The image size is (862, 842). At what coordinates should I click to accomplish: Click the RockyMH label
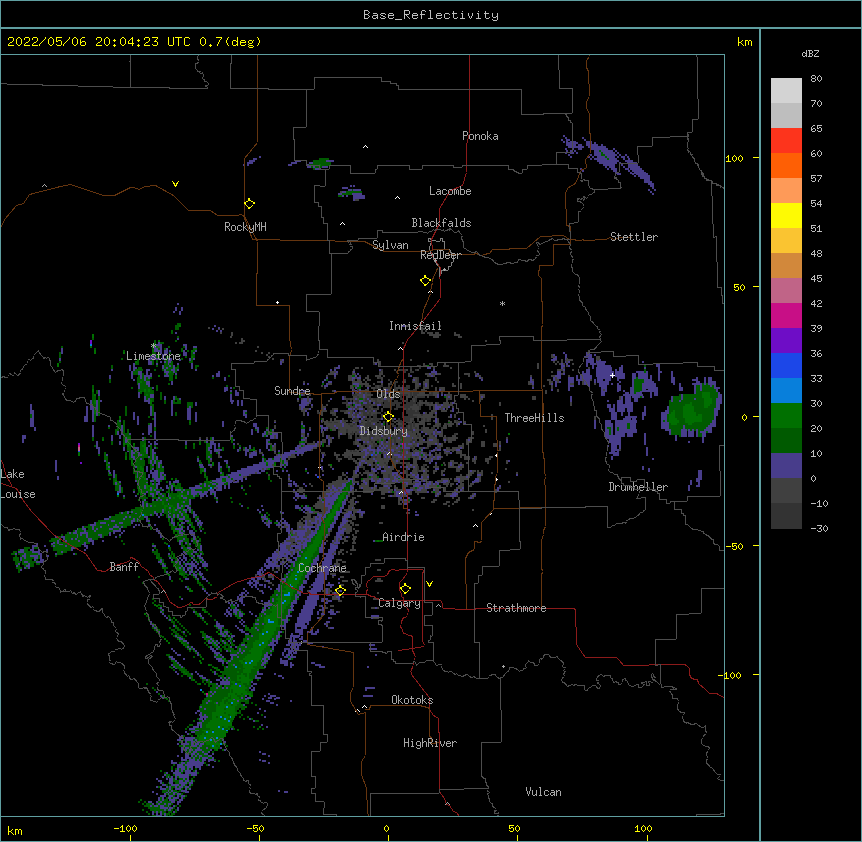(x=245, y=227)
